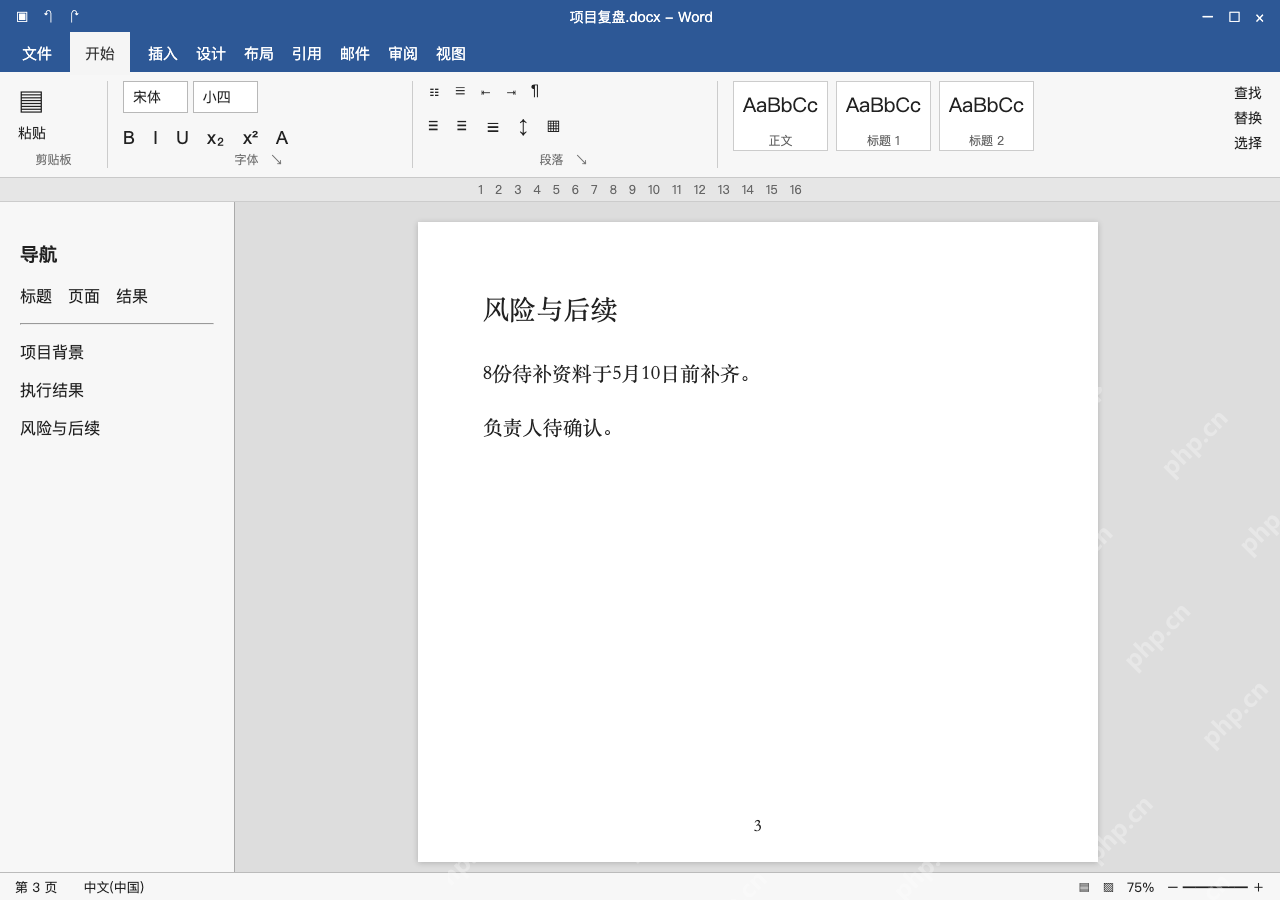
Task: Toggle superscript formatting
Action: [250, 138]
